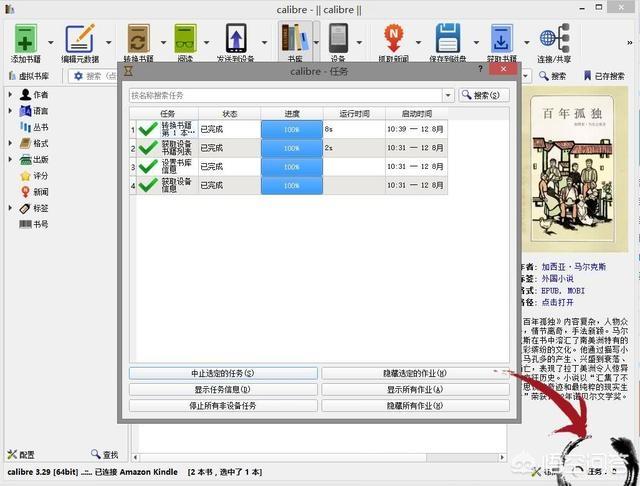Select the Authors person icon in sidebar
Image resolution: width=640 pixels, height=486 pixels.
click(x=25, y=95)
